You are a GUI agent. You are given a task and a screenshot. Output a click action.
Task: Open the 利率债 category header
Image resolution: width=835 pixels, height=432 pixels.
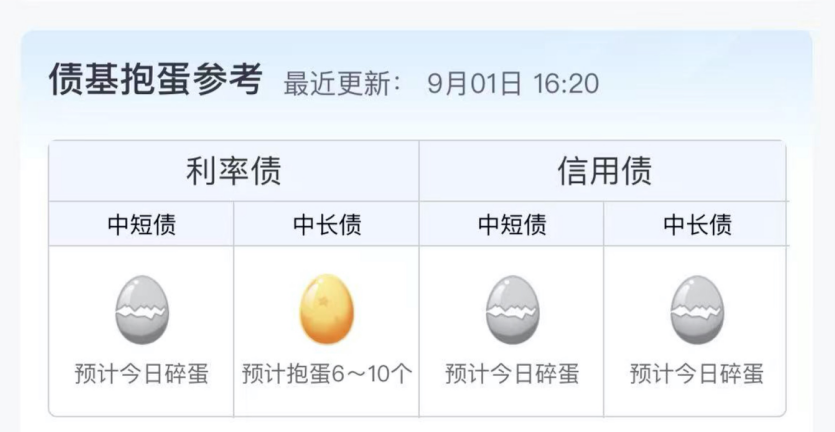click(x=234, y=171)
